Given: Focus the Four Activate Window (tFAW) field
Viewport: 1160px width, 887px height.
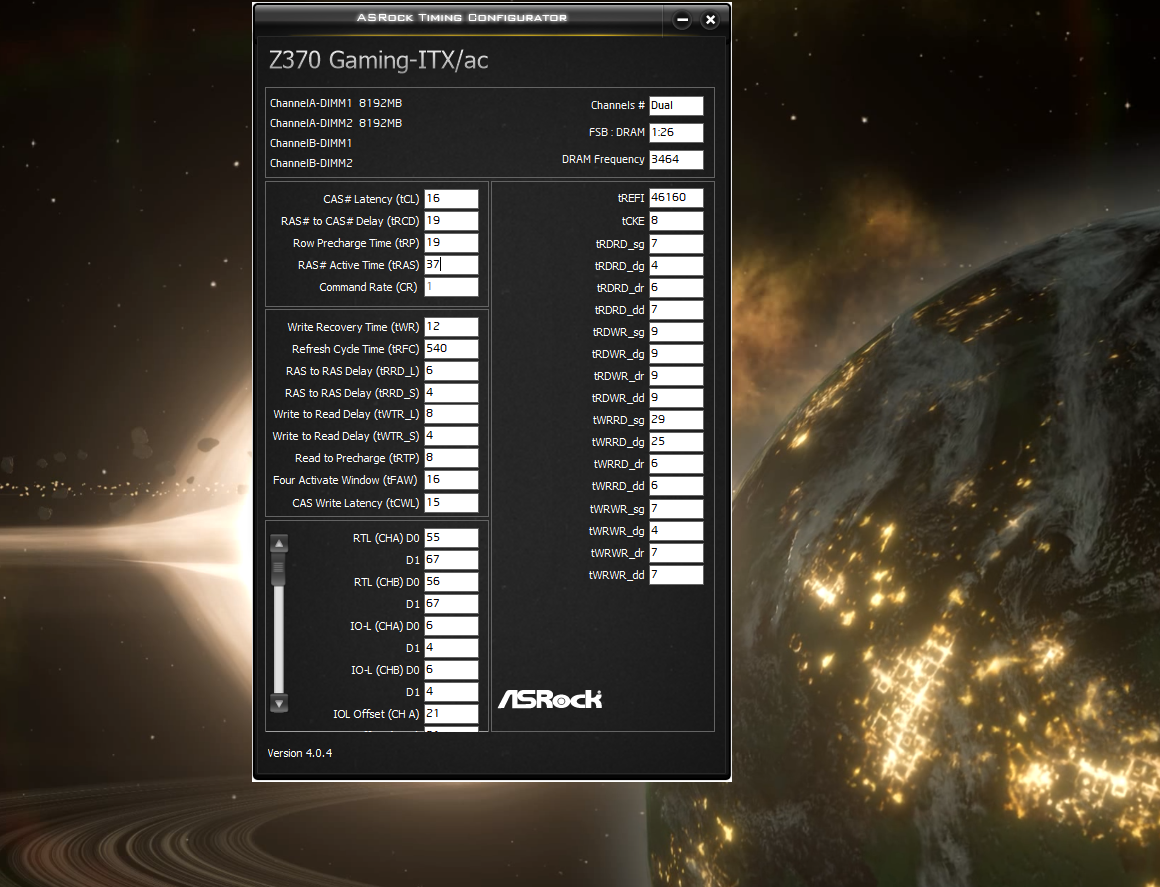Looking at the screenshot, I should click(451, 480).
